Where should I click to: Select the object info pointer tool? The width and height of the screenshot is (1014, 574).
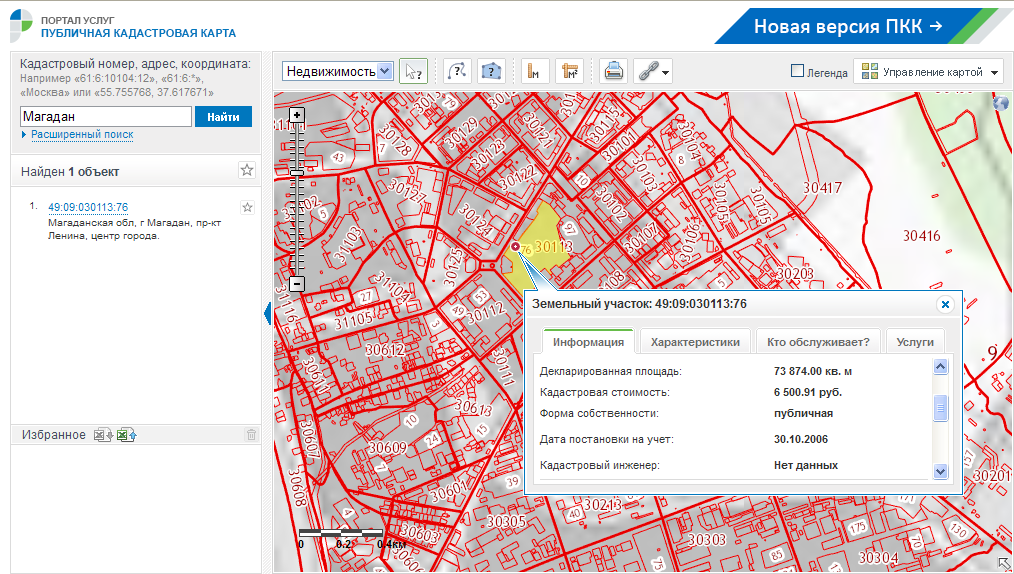pos(413,71)
